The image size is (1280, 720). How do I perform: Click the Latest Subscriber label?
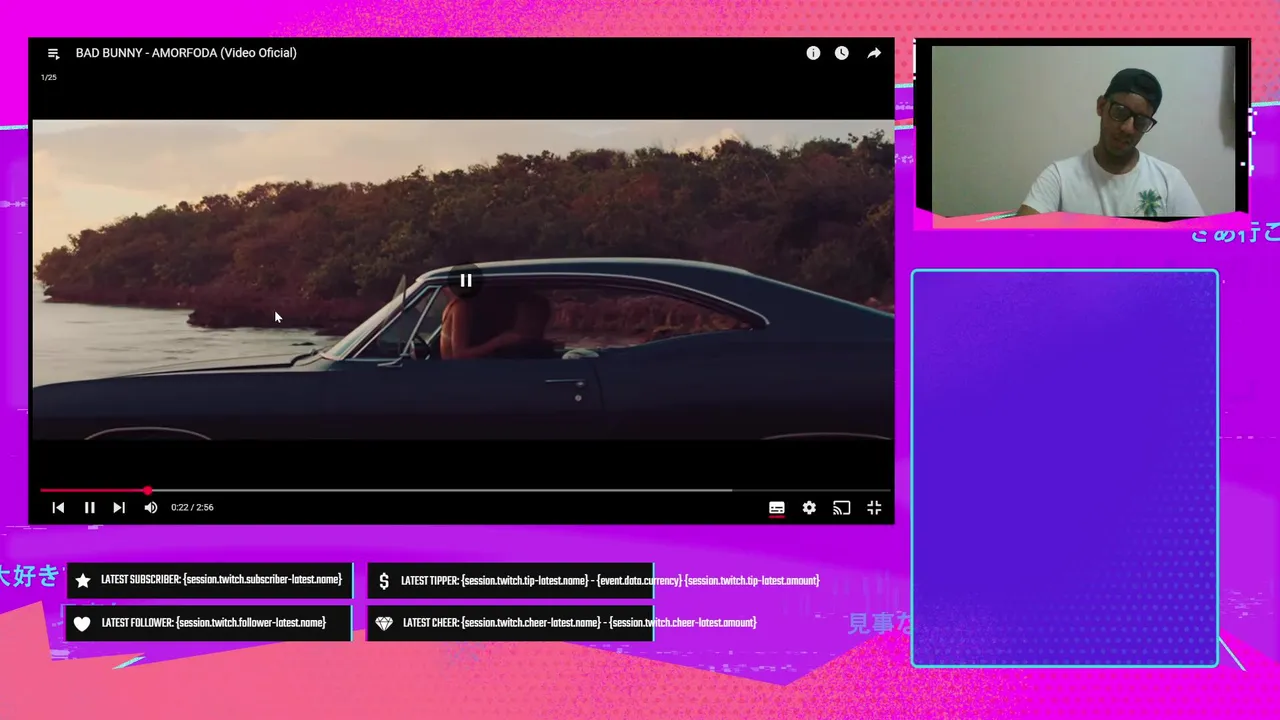(x=221, y=580)
